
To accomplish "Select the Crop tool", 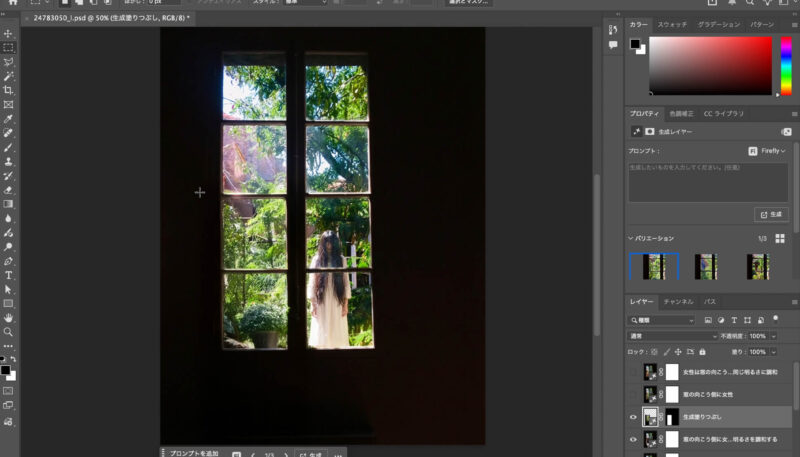I will [9, 90].
